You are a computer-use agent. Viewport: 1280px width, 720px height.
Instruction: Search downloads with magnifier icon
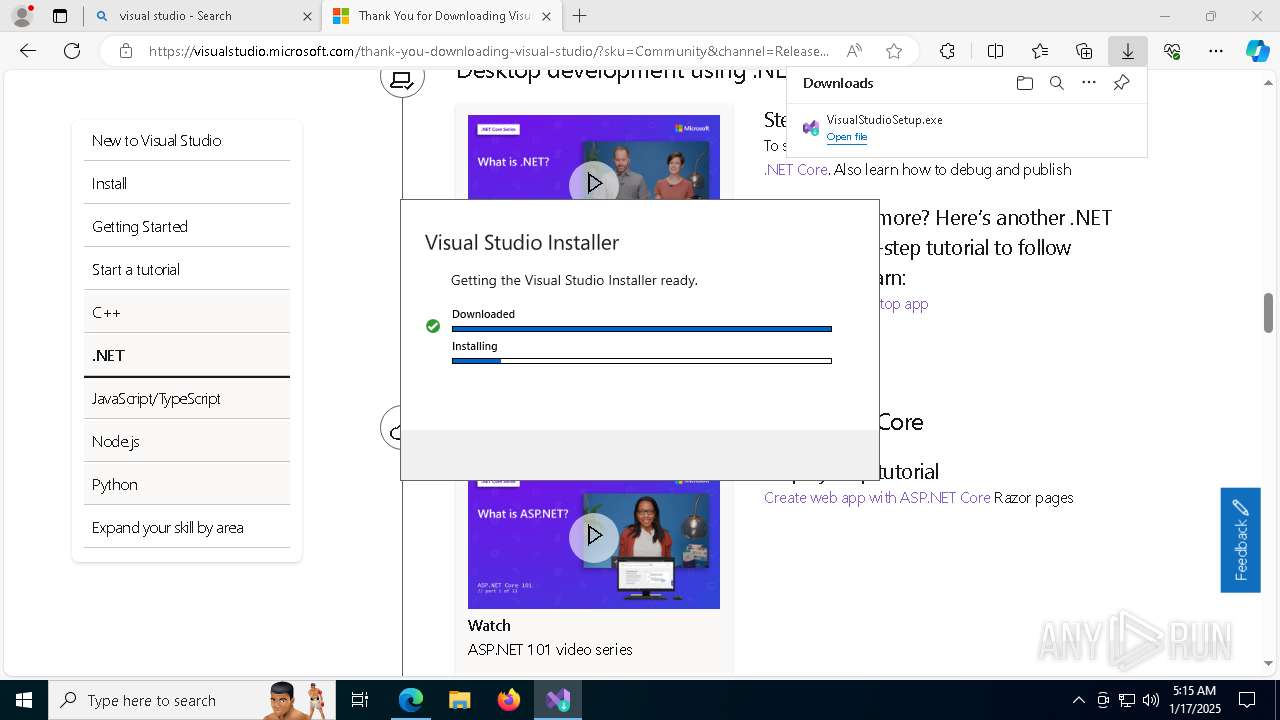[x=1056, y=83]
